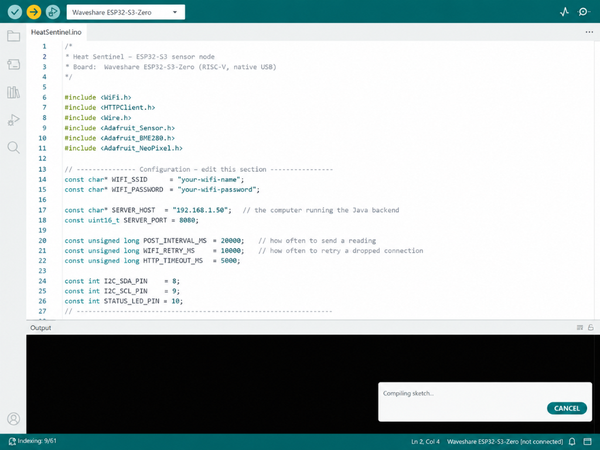Open the Sketchbook folder sidebar
This screenshot has width=600, height=450.
13,36
